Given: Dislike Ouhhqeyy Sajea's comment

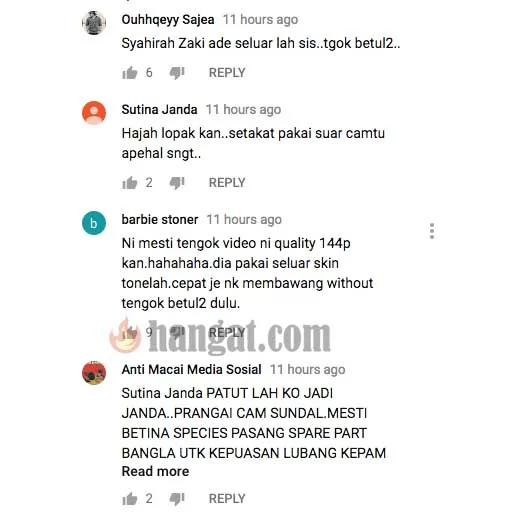Looking at the screenshot, I should coord(177,73).
